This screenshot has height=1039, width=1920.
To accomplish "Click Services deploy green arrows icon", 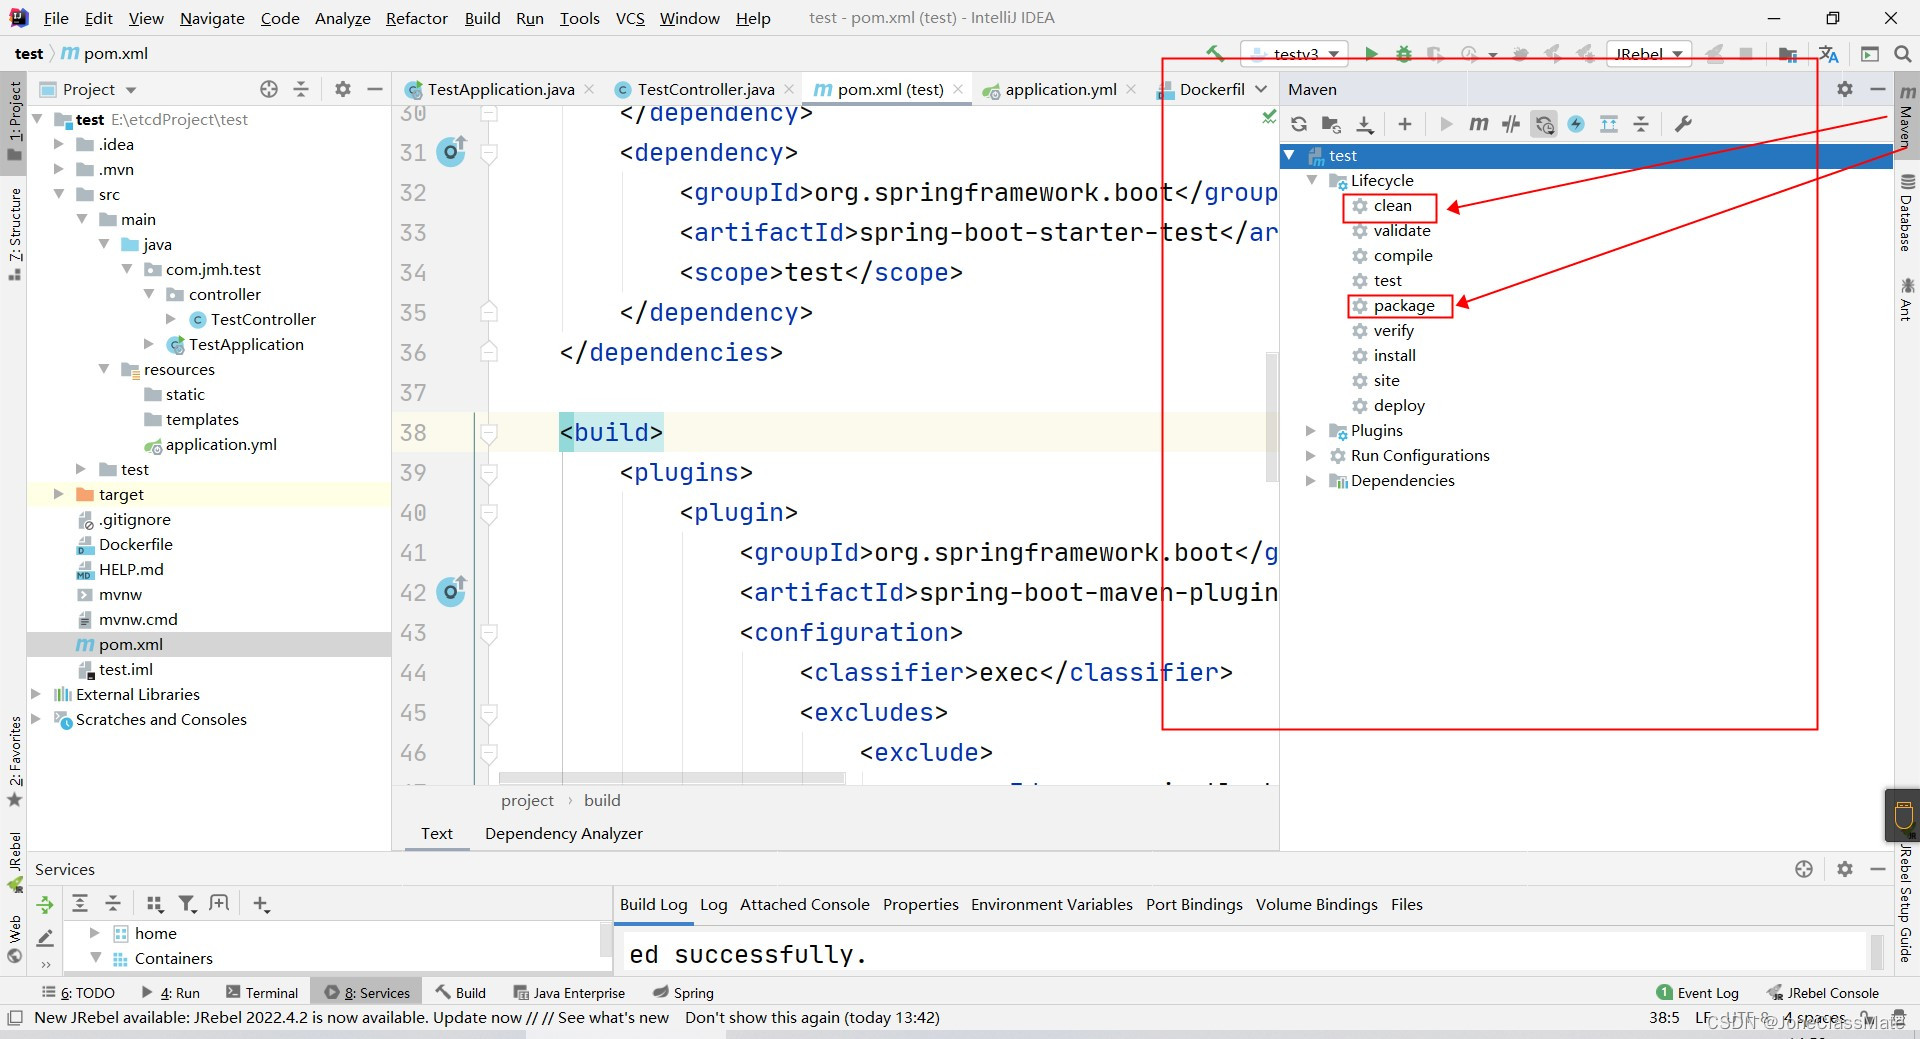I will click(45, 905).
